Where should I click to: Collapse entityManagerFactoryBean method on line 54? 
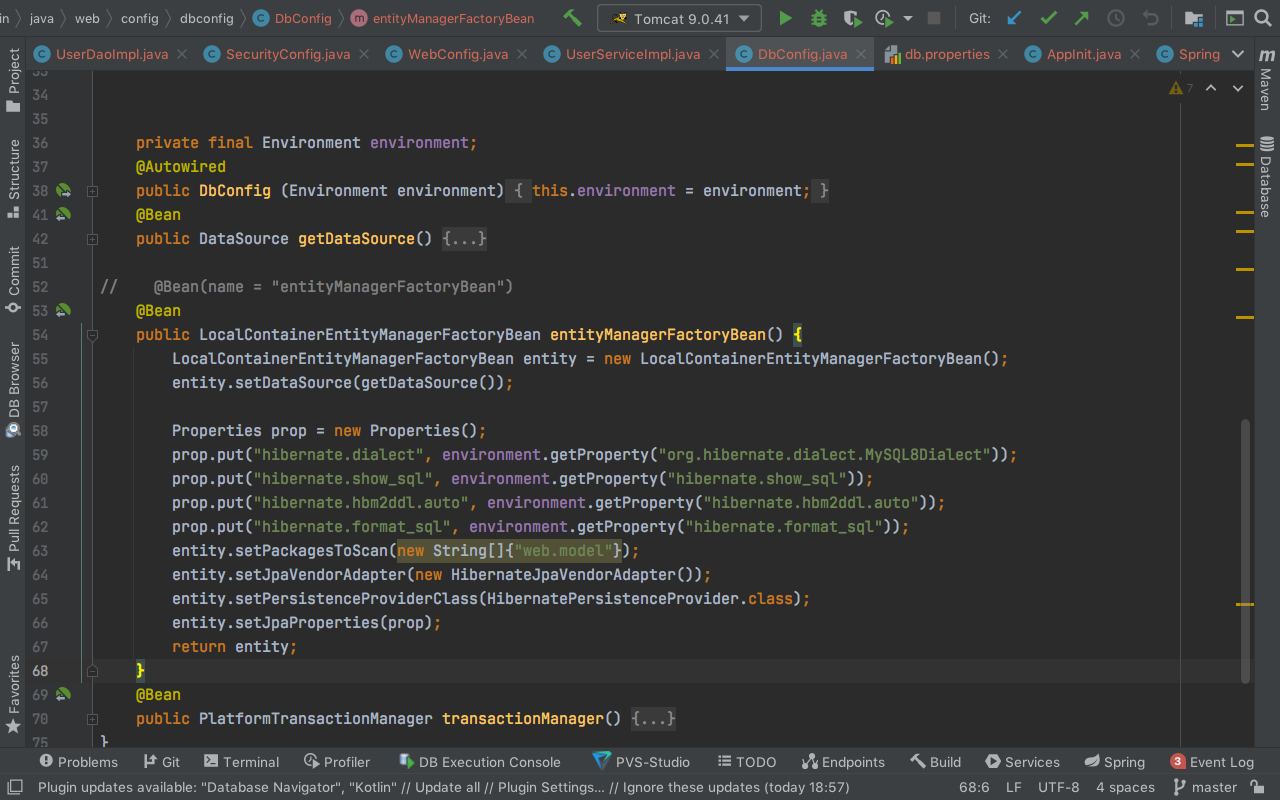tap(92, 334)
